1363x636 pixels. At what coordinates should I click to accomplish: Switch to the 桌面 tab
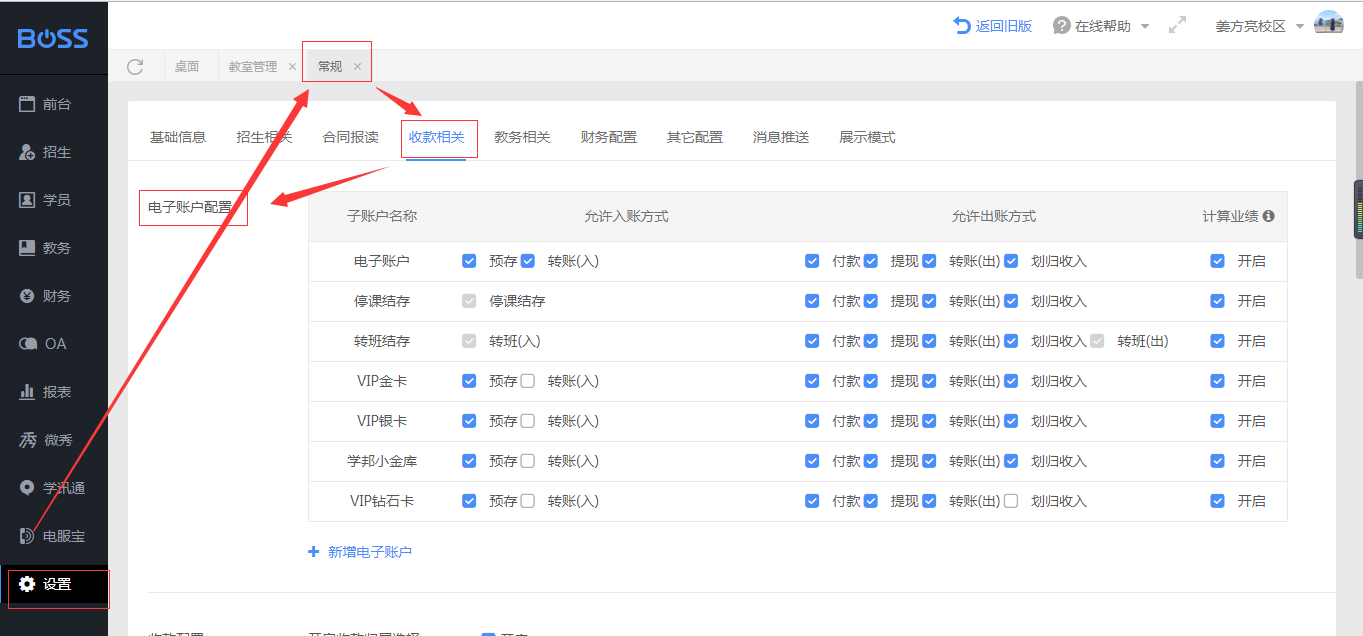(187, 66)
